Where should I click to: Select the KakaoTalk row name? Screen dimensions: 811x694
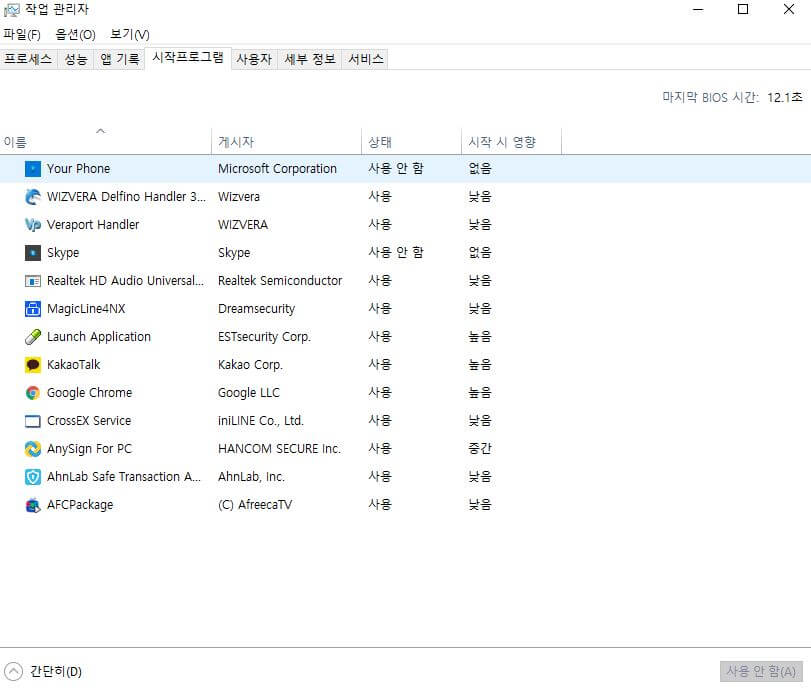[73, 365]
